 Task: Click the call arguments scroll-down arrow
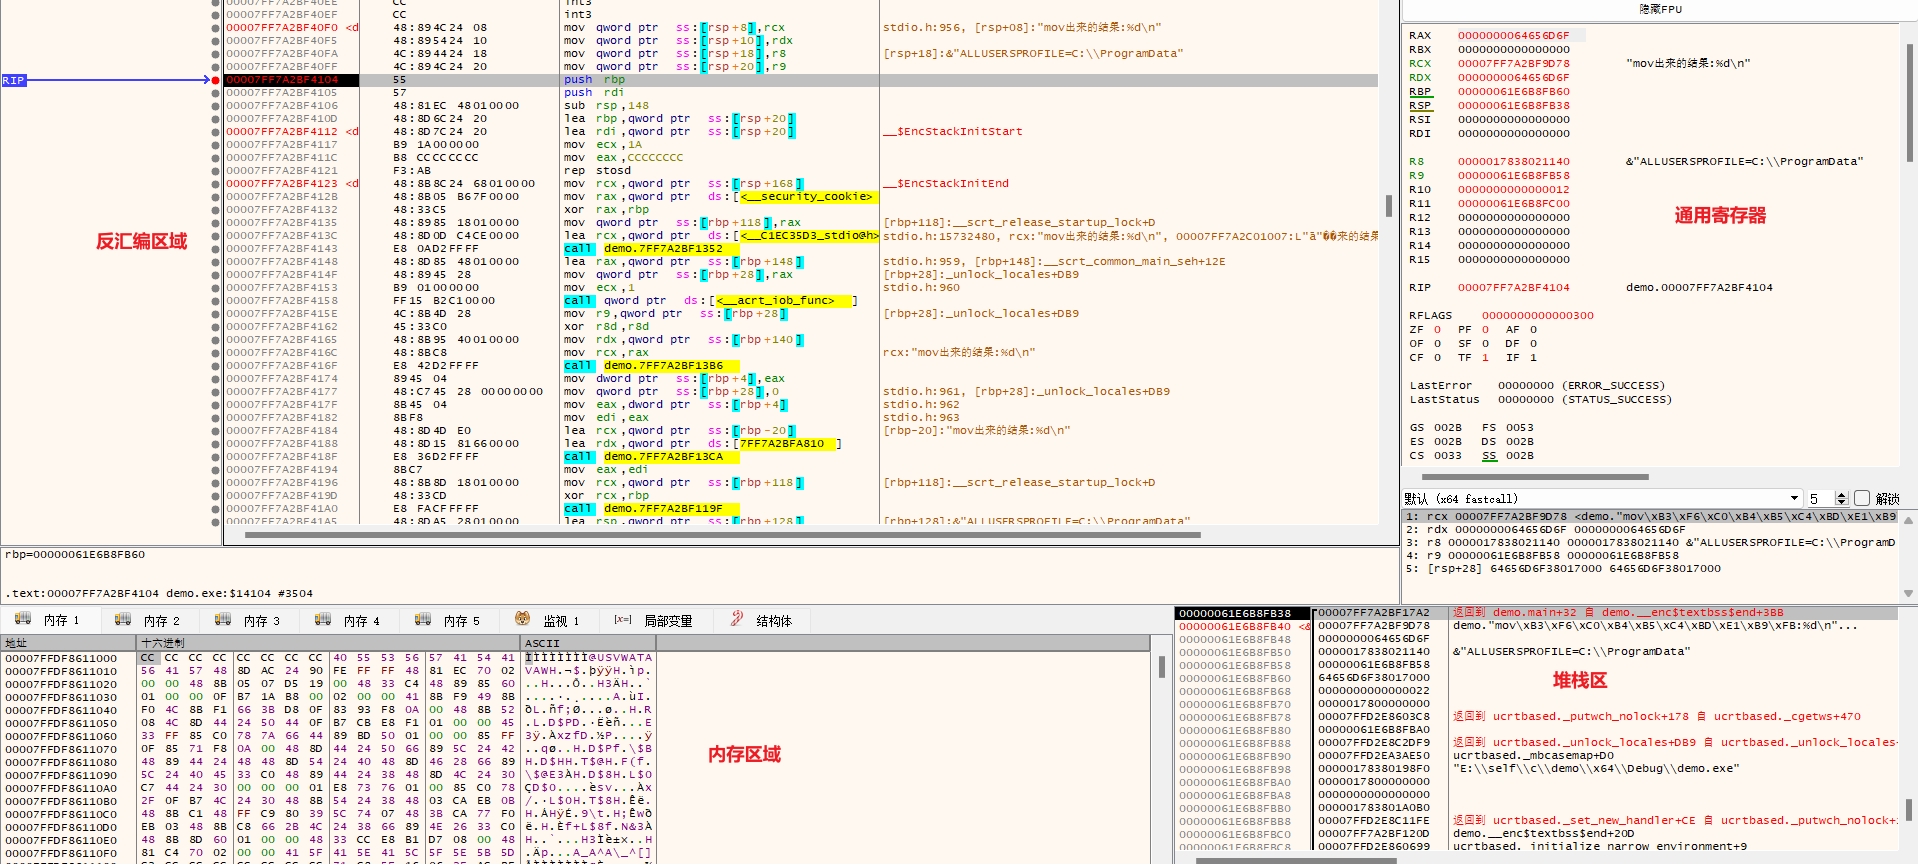point(1908,593)
